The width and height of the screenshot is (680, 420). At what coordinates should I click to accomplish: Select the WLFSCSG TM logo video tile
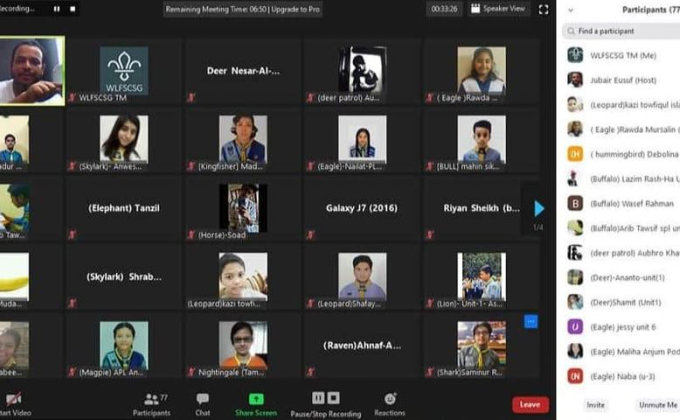tap(123, 71)
